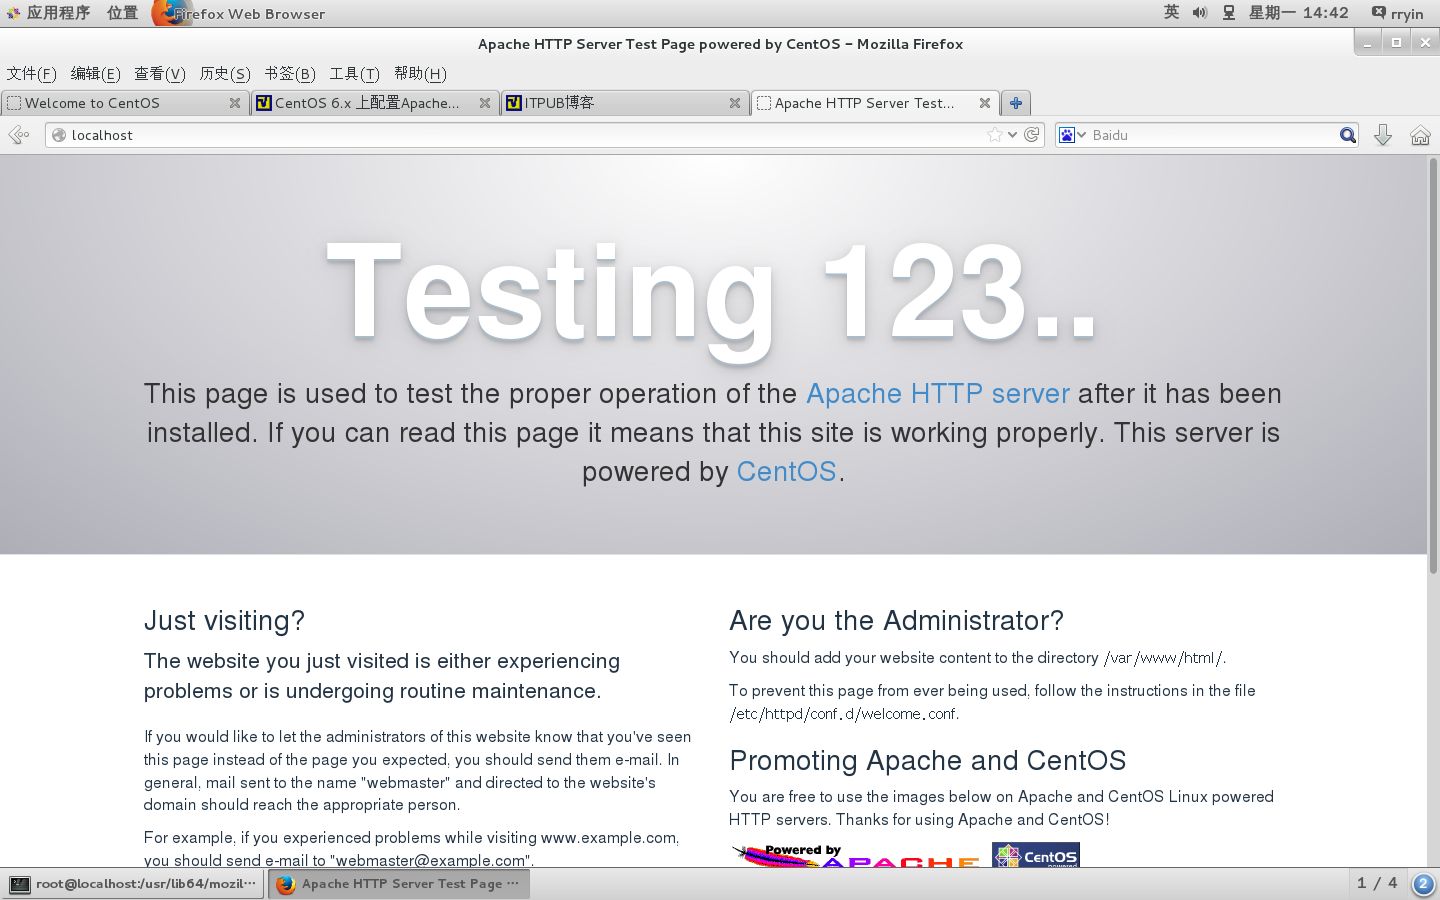Open the 工具(T) menu
This screenshot has width=1440, height=900.
[355, 74]
